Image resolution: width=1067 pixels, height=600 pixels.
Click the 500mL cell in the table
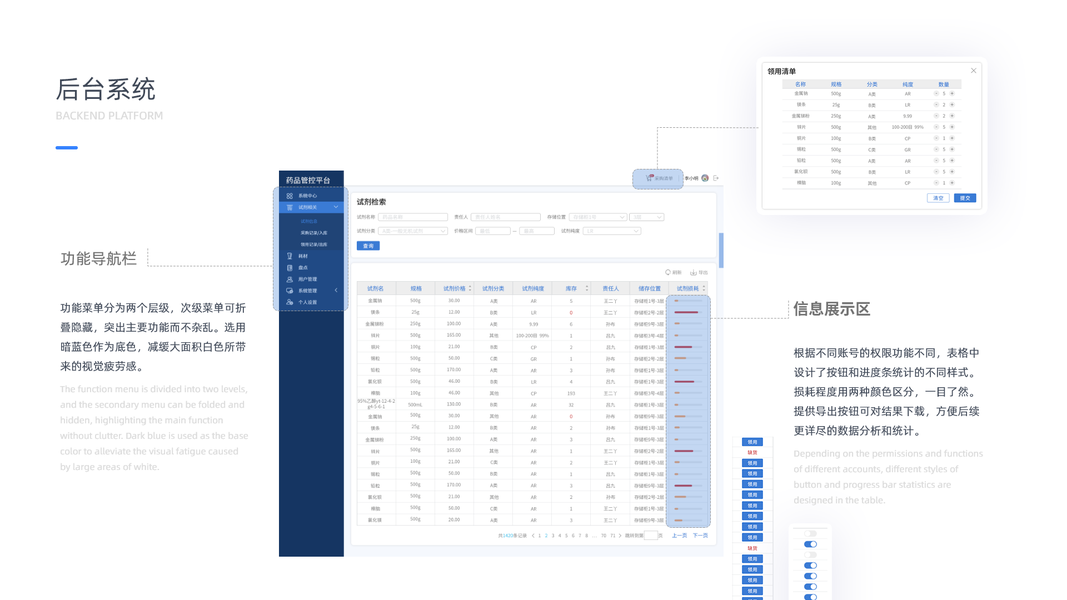415,405
